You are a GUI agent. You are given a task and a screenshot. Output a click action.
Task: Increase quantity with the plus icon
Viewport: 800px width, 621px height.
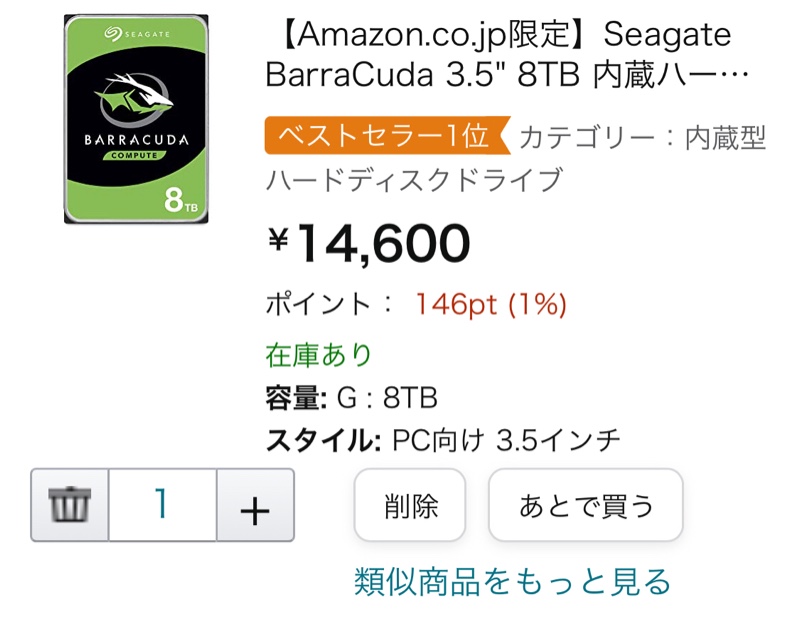255,505
